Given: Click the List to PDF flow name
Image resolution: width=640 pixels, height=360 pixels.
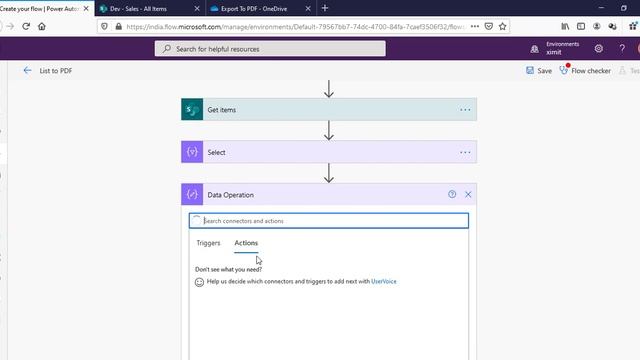Looking at the screenshot, I should pyautogui.click(x=56, y=71).
